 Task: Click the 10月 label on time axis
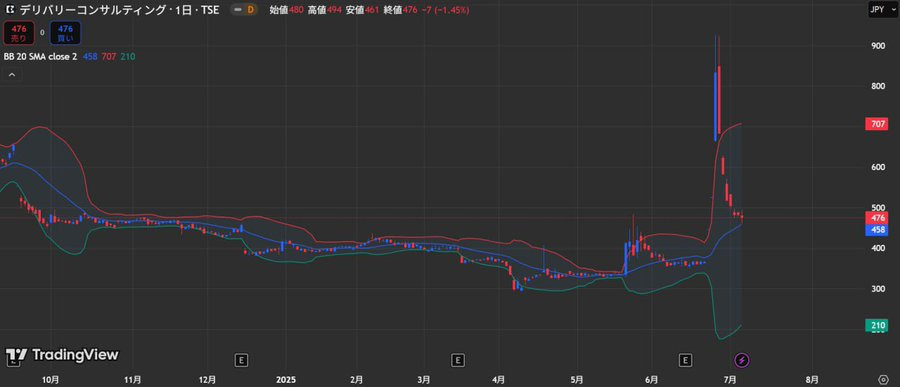(51, 380)
